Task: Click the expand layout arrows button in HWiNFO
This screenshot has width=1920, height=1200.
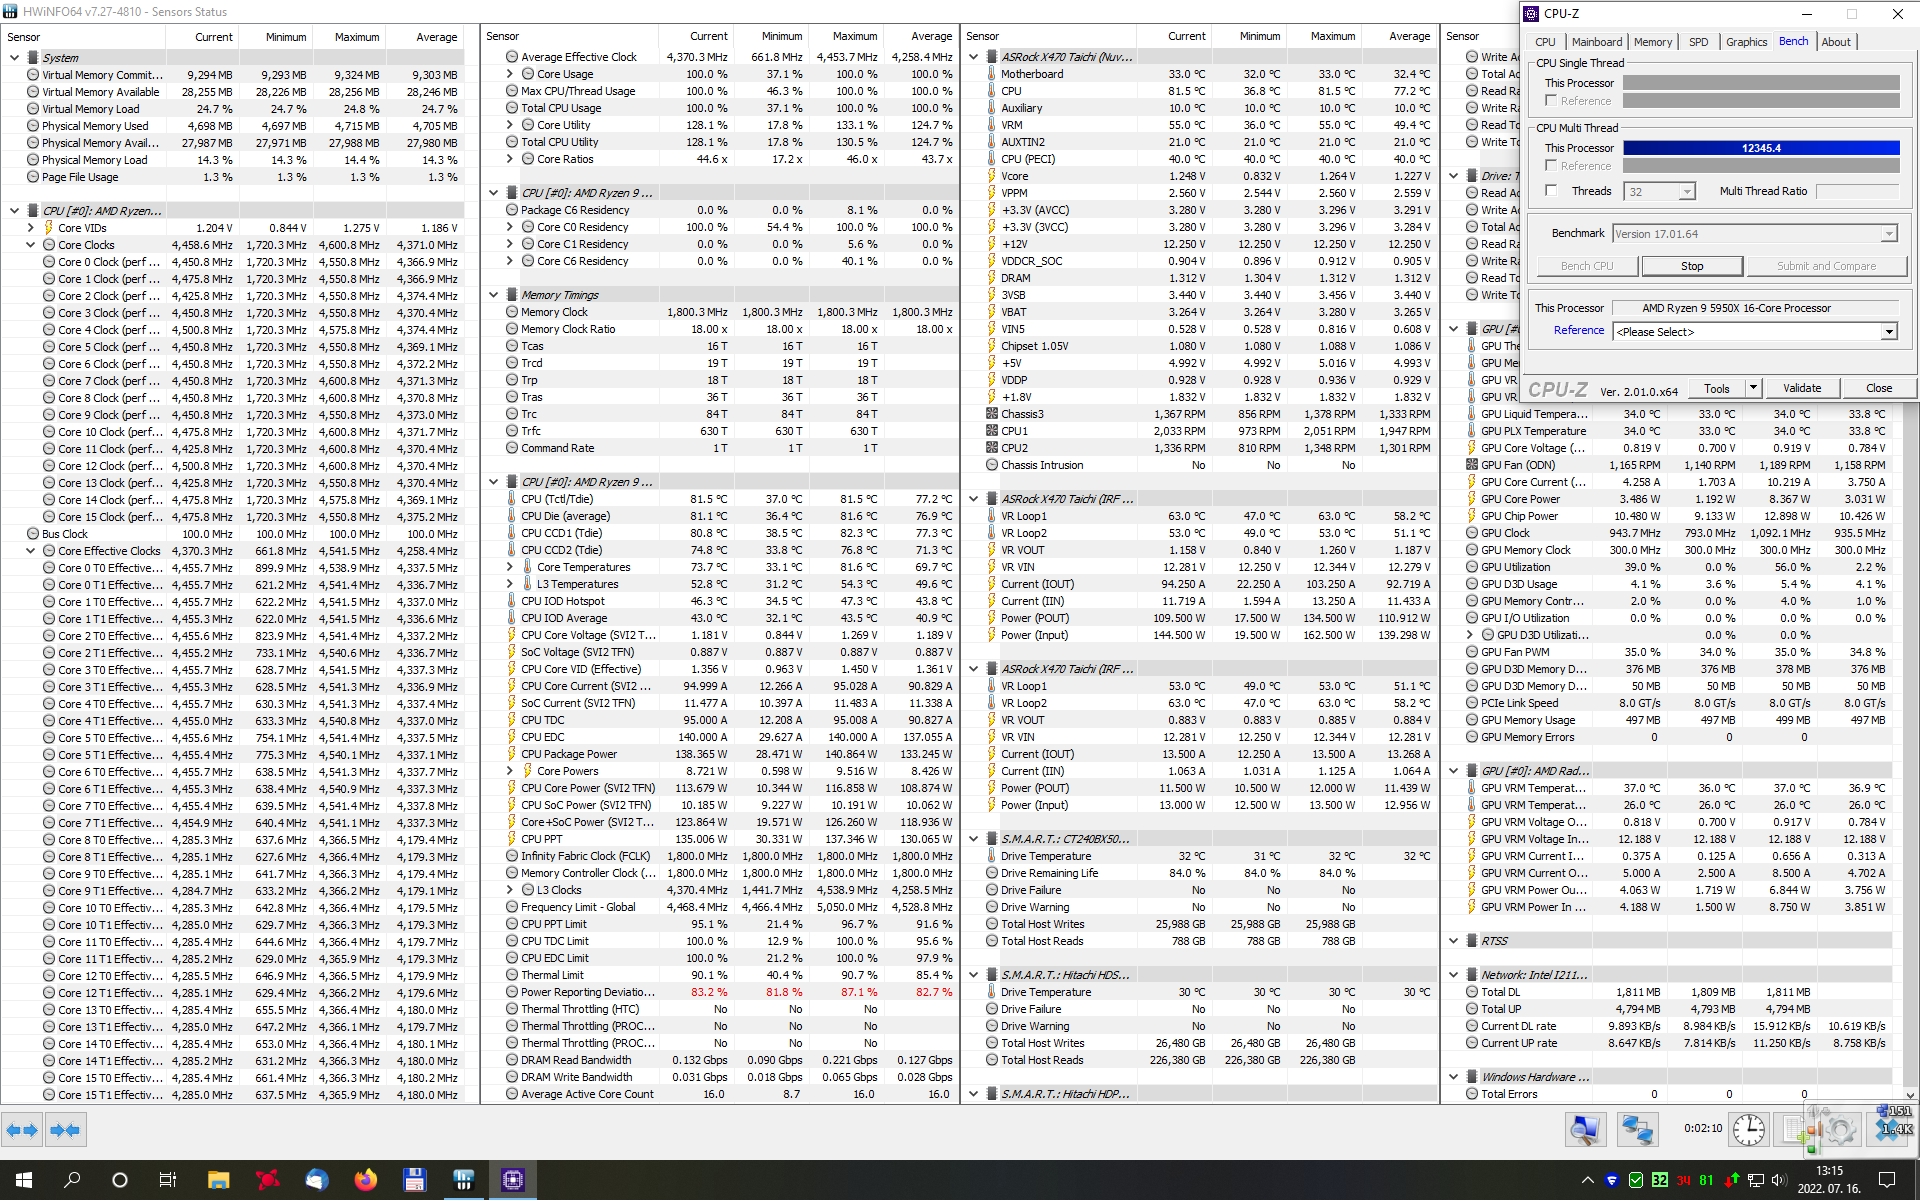Action: pyautogui.click(x=22, y=1130)
